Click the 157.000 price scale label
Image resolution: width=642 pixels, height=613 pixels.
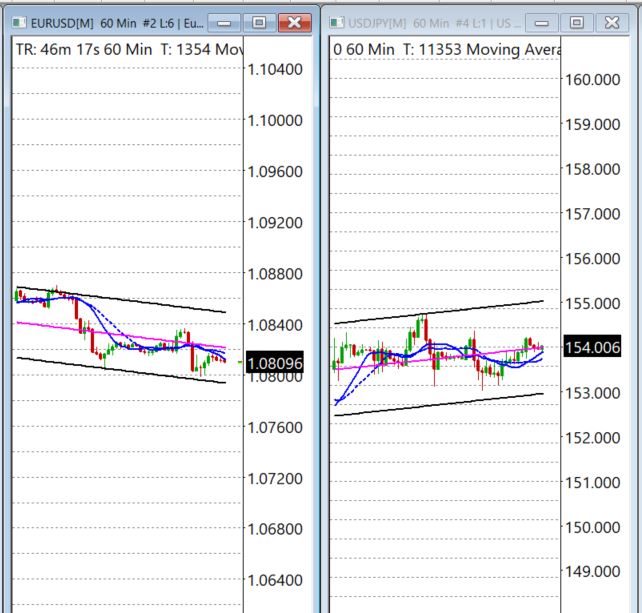592,214
